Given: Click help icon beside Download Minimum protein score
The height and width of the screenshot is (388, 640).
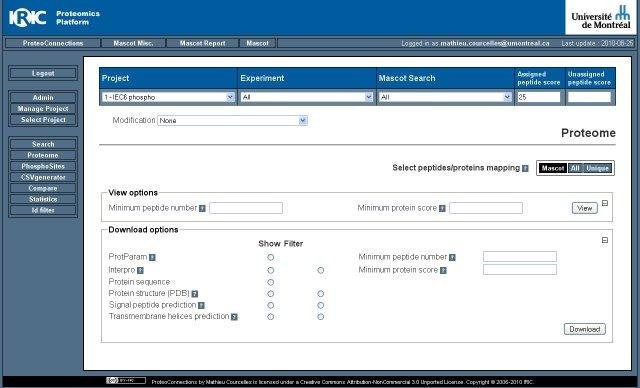Looking at the screenshot, I should pyautogui.click(x=443, y=270).
